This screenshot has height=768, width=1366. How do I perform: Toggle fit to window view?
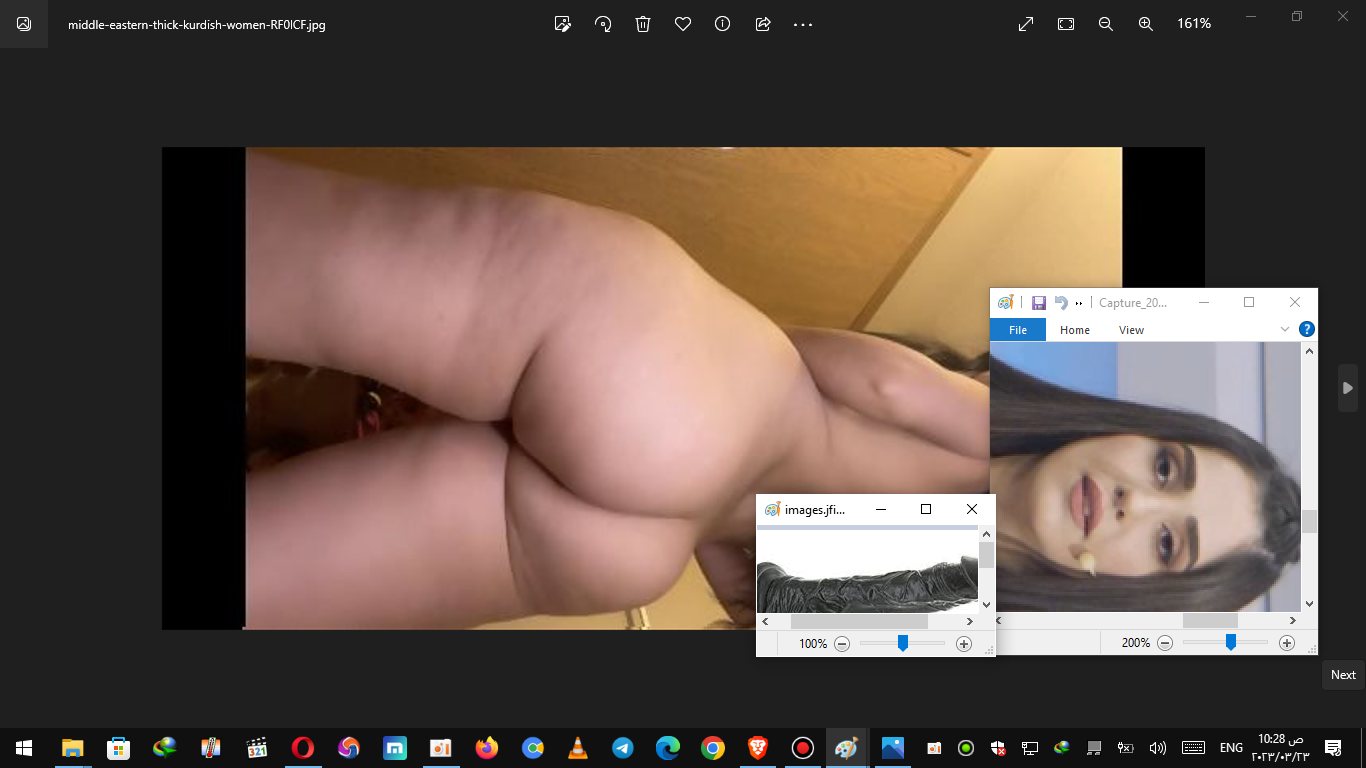pos(1066,24)
